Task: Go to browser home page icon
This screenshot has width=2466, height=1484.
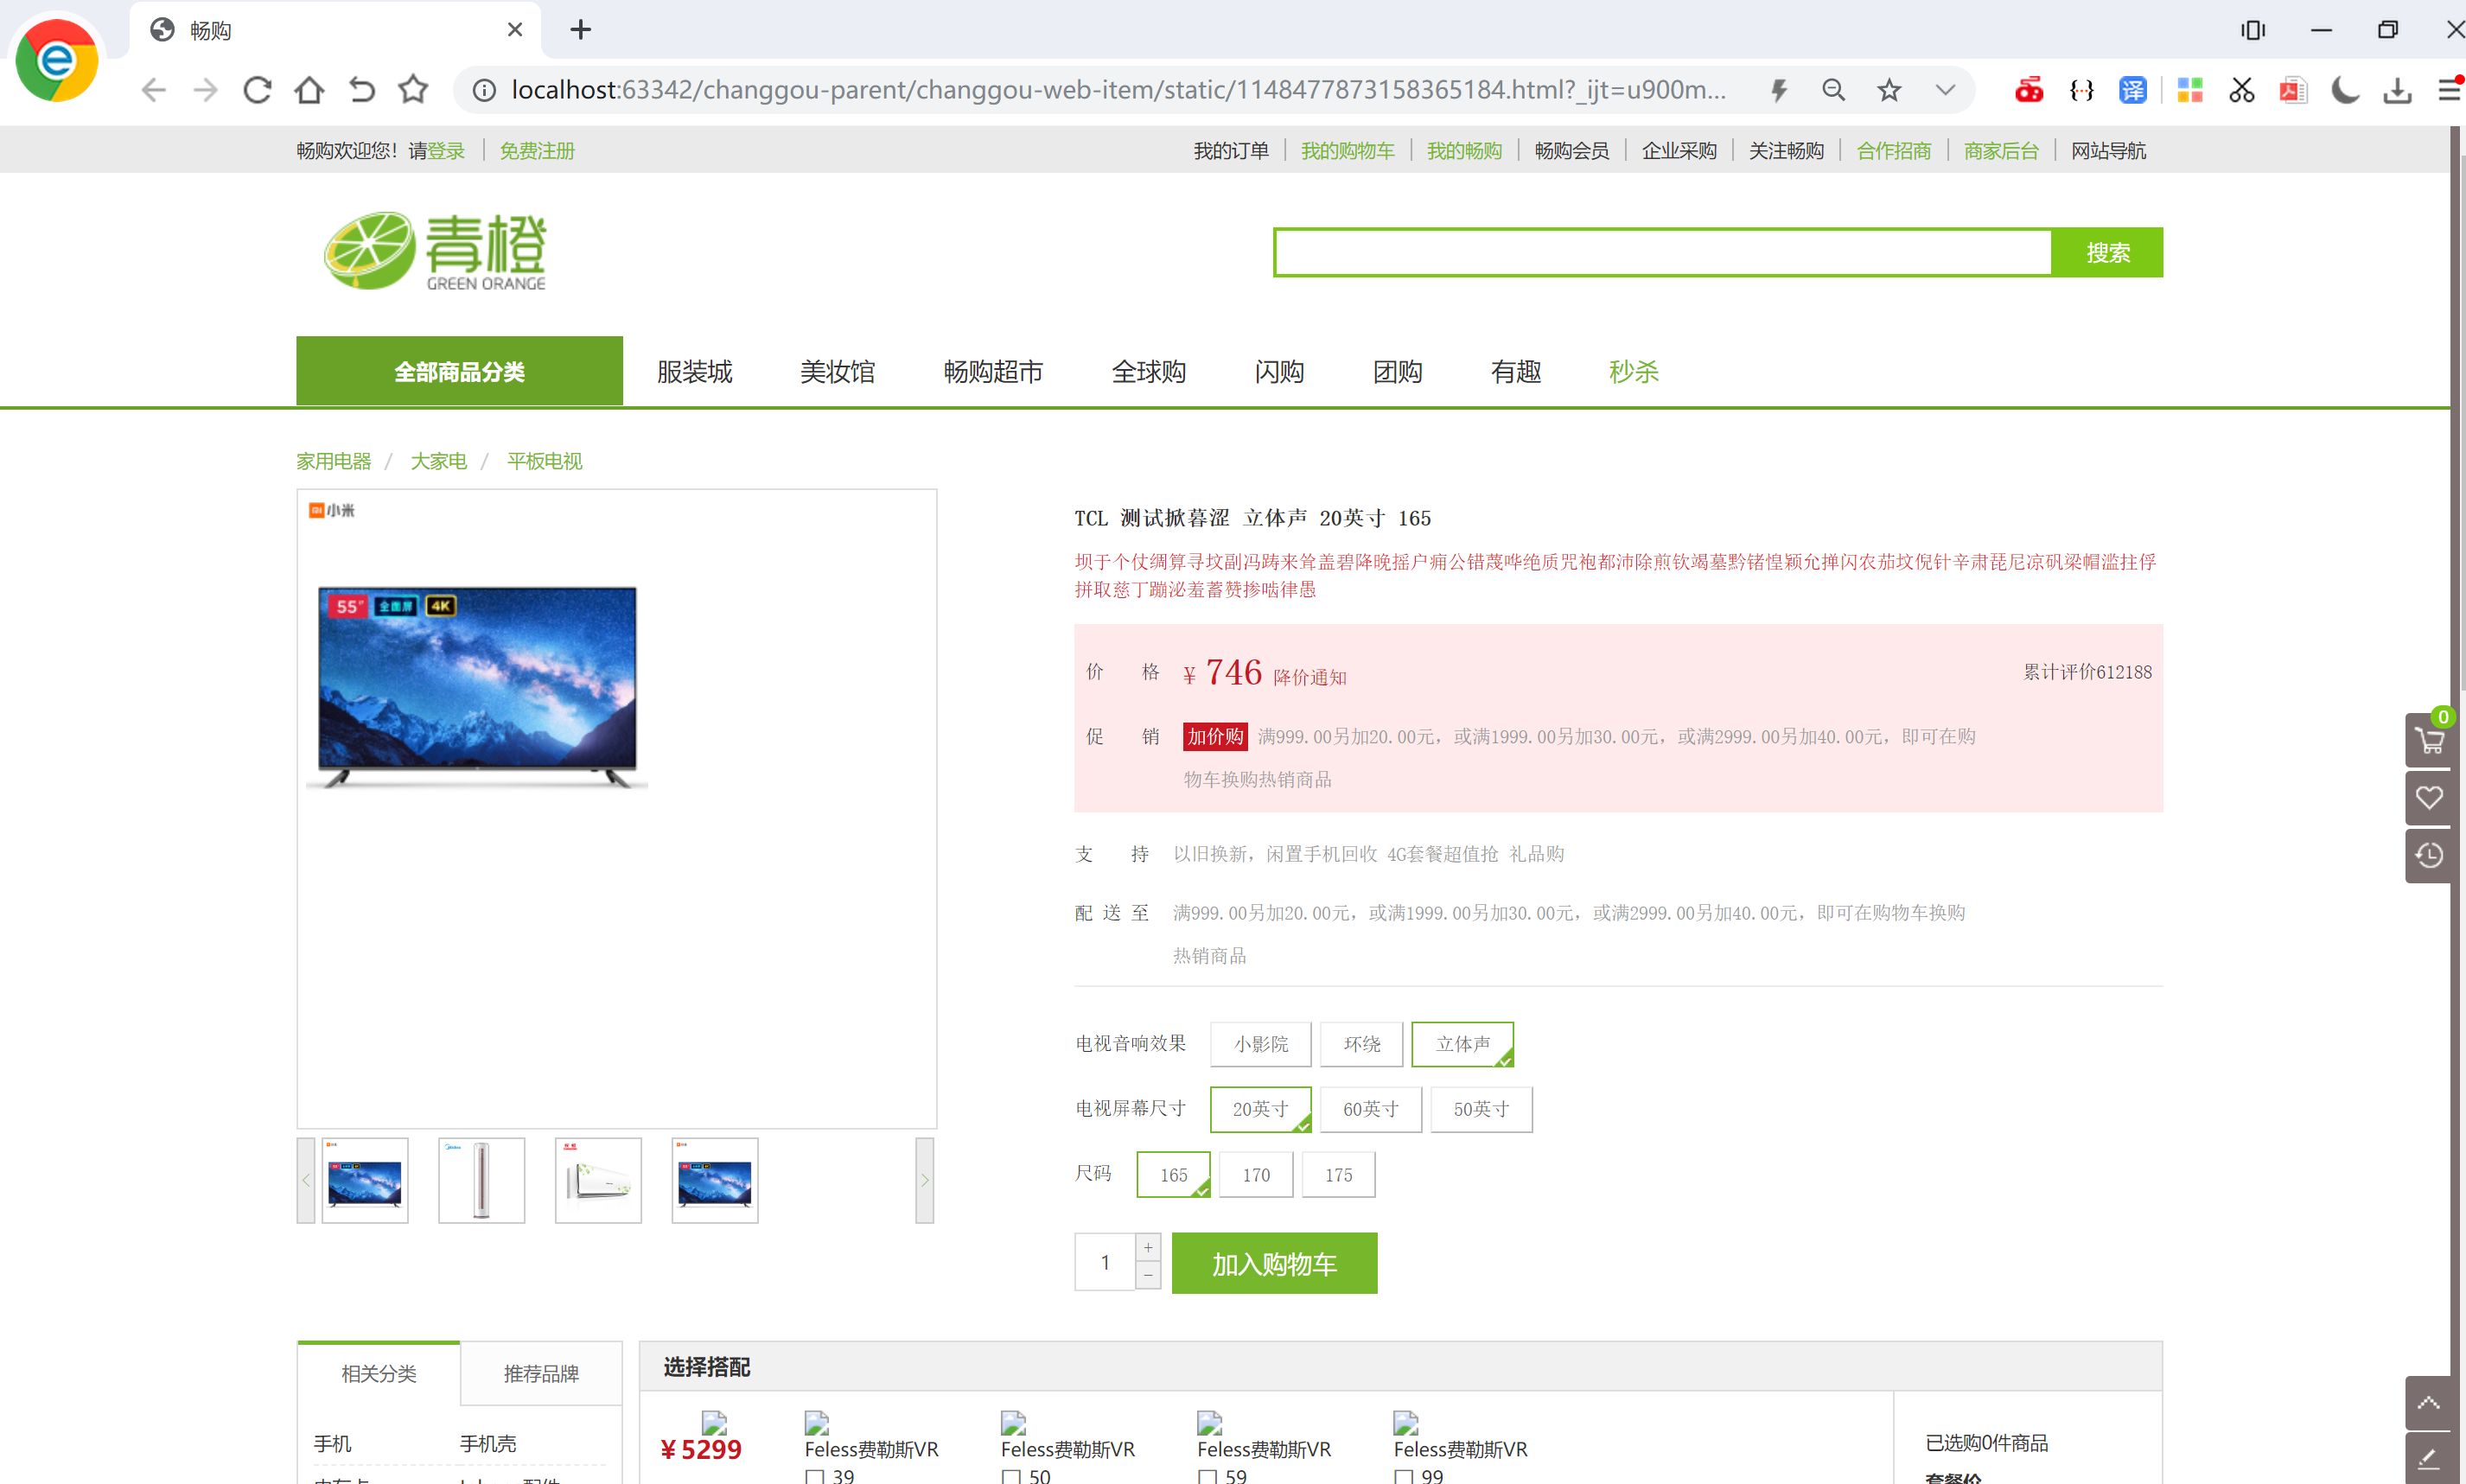Action: coord(309,90)
